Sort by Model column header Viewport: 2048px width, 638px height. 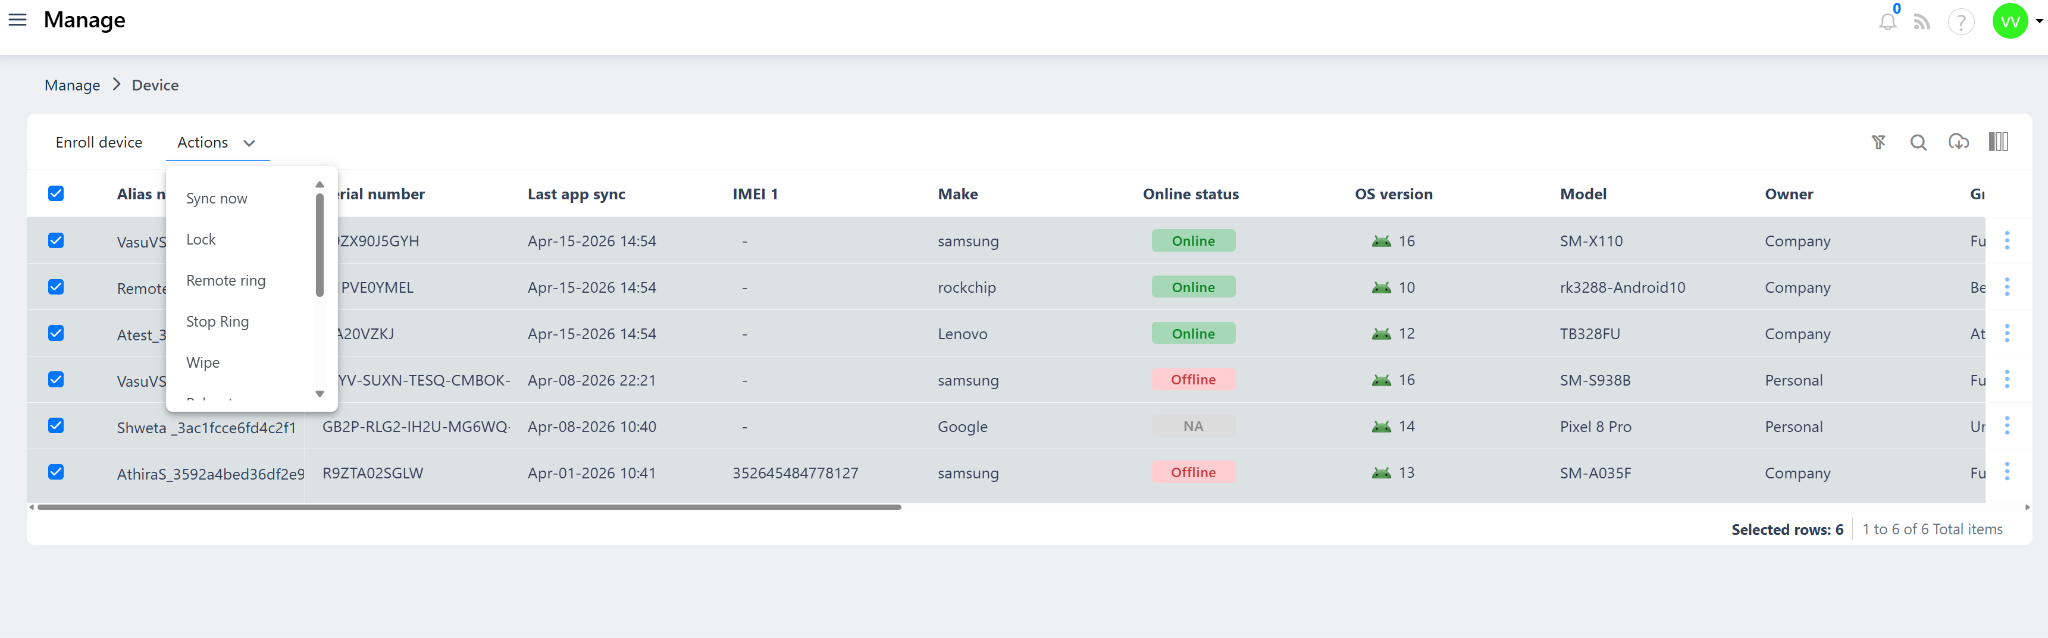click(x=1583, y=194)
